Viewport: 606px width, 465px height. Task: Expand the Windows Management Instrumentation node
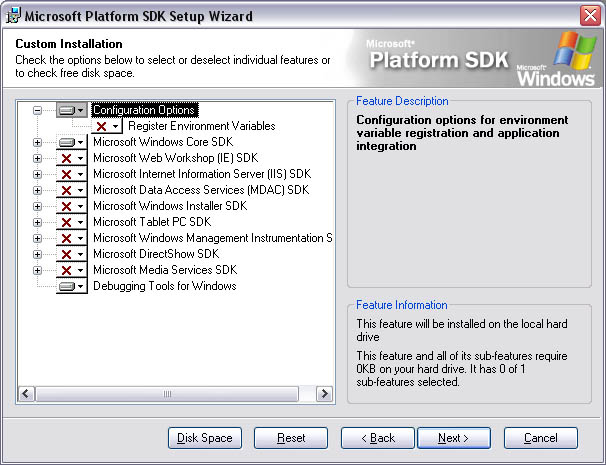pos(37,238)
